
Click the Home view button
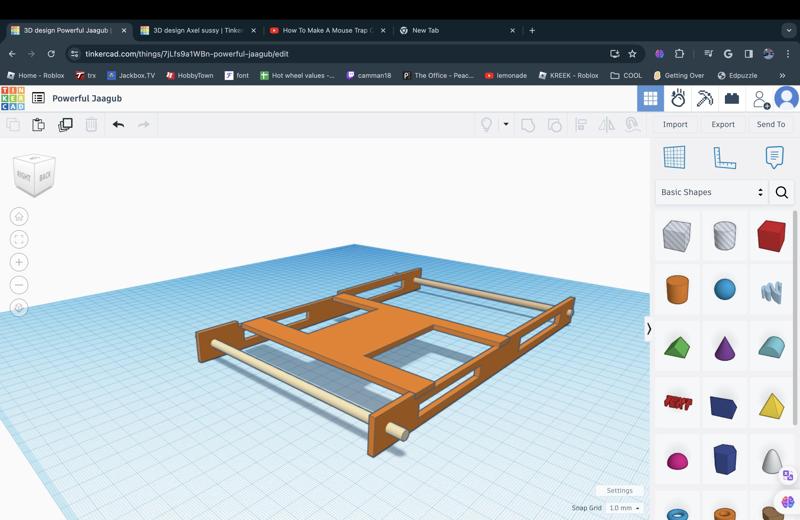[19, 216]
